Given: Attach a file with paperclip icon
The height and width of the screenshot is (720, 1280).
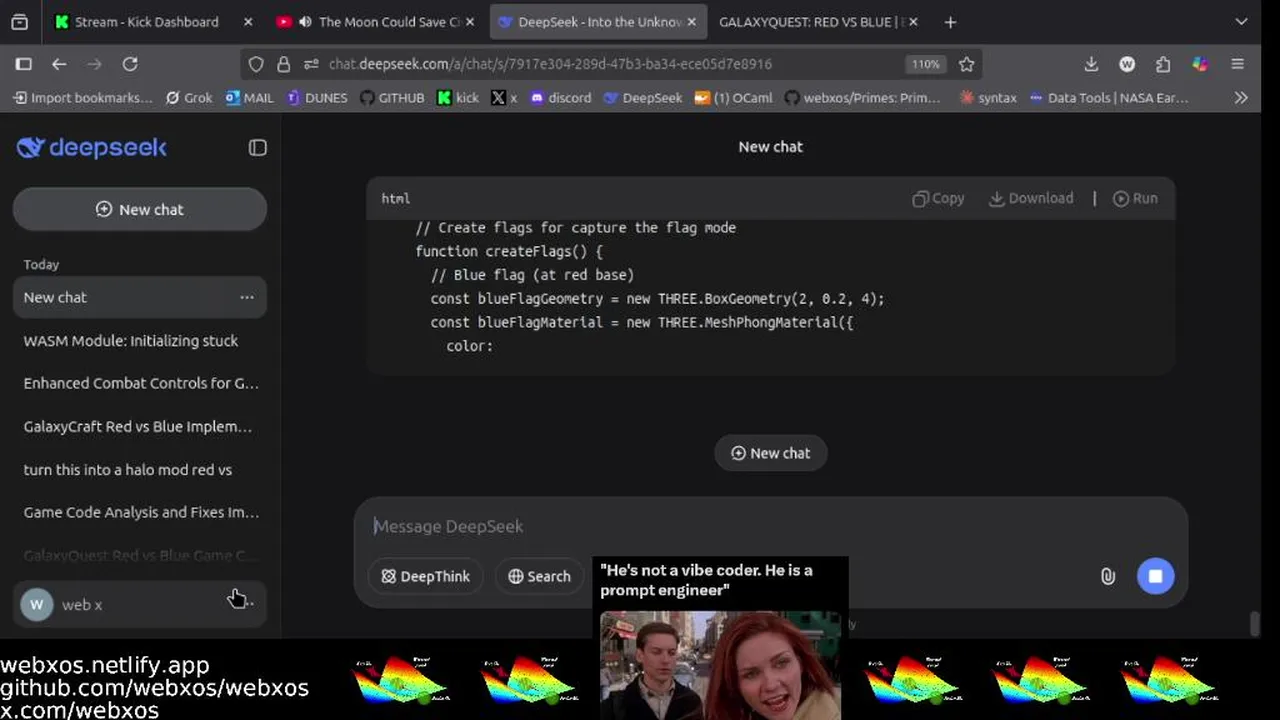Looking at the screenshot, I should [1108, 576].
